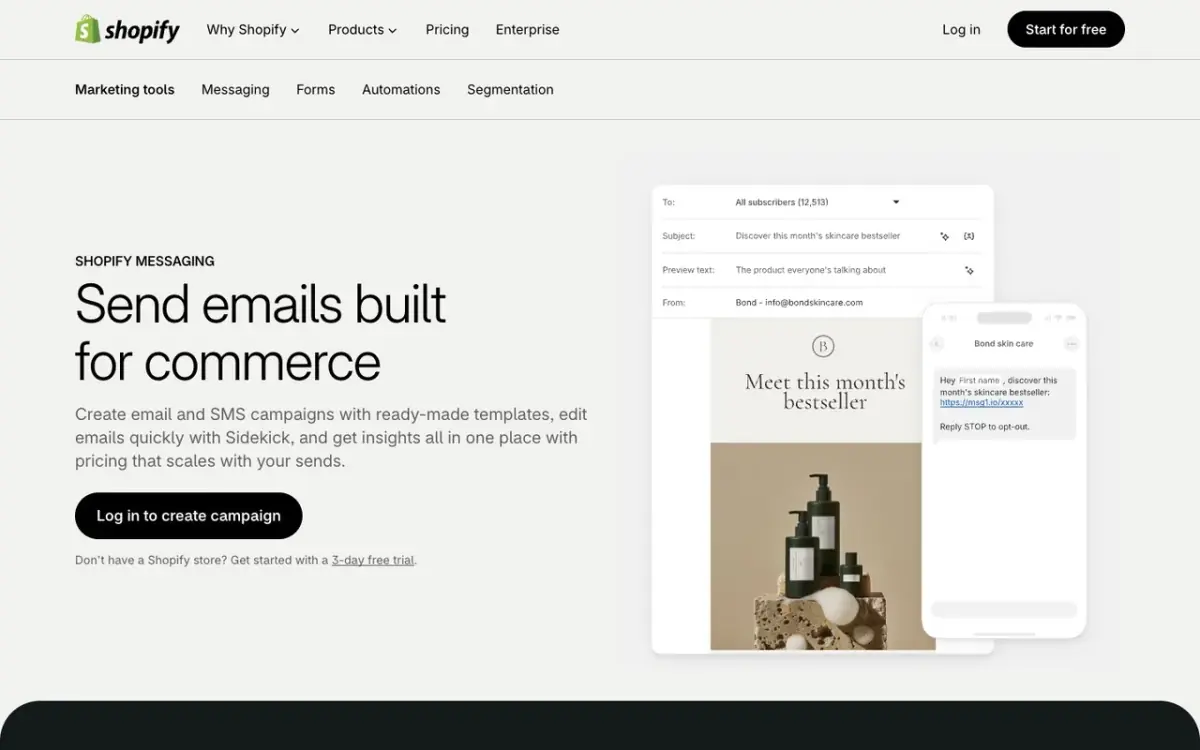The image size is (1200, 750).
Task: Click the Bond circular B logo in email
Action: [x=823, y=346]
